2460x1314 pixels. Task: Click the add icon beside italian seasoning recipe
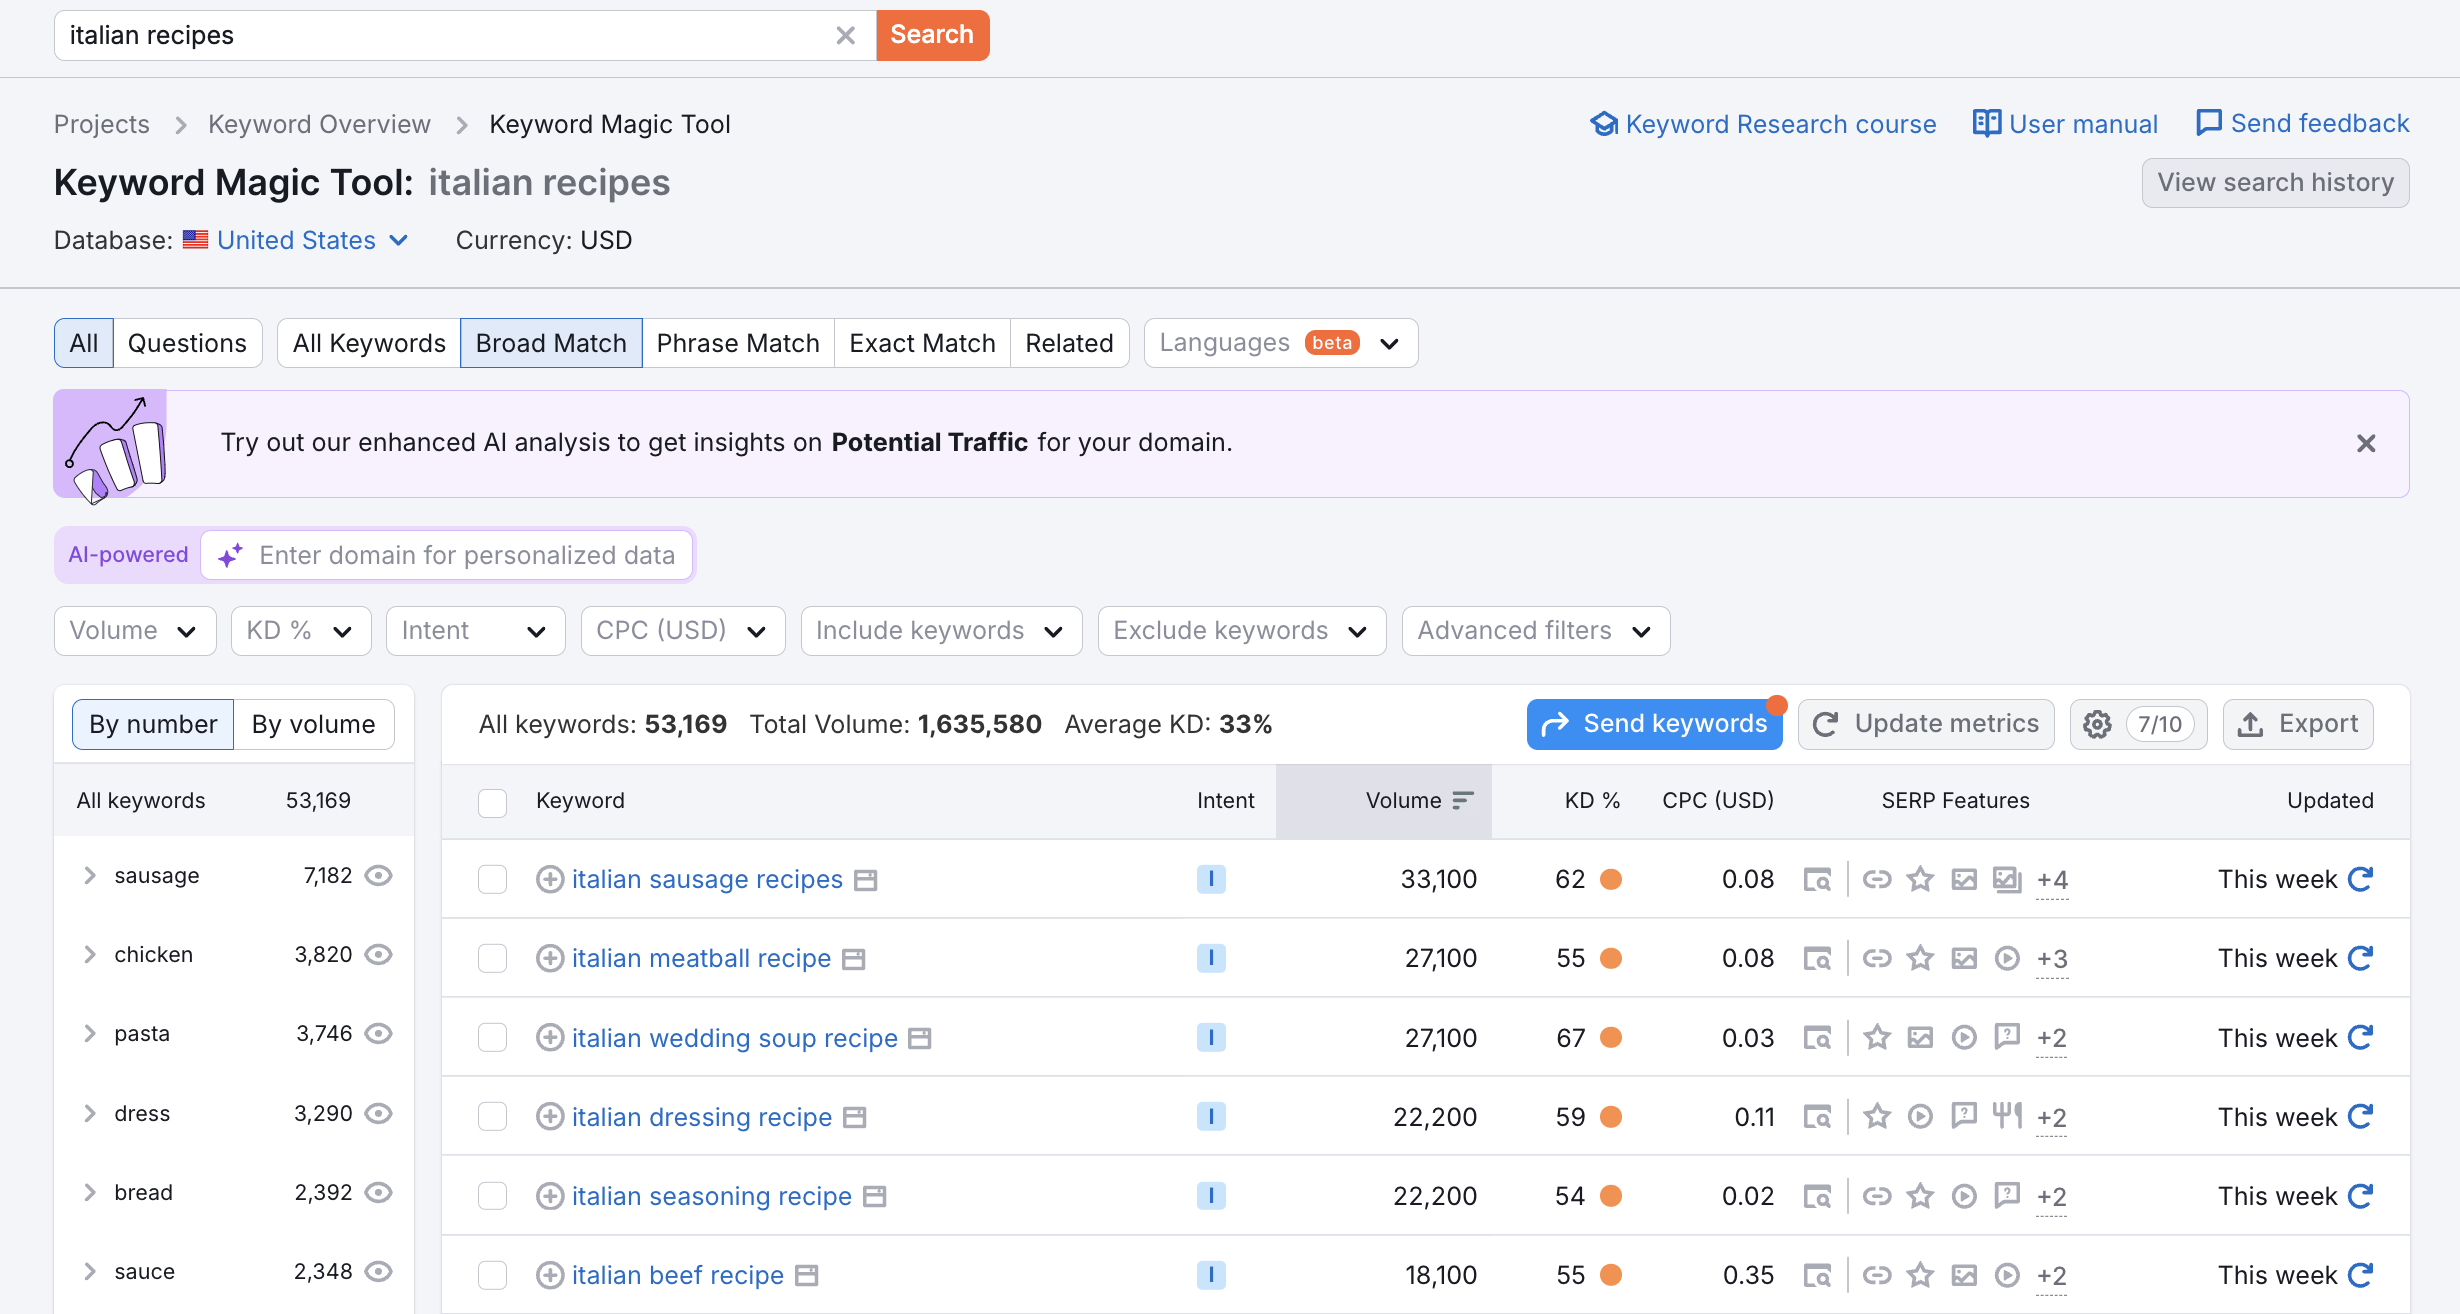(x=550, y=1196)
